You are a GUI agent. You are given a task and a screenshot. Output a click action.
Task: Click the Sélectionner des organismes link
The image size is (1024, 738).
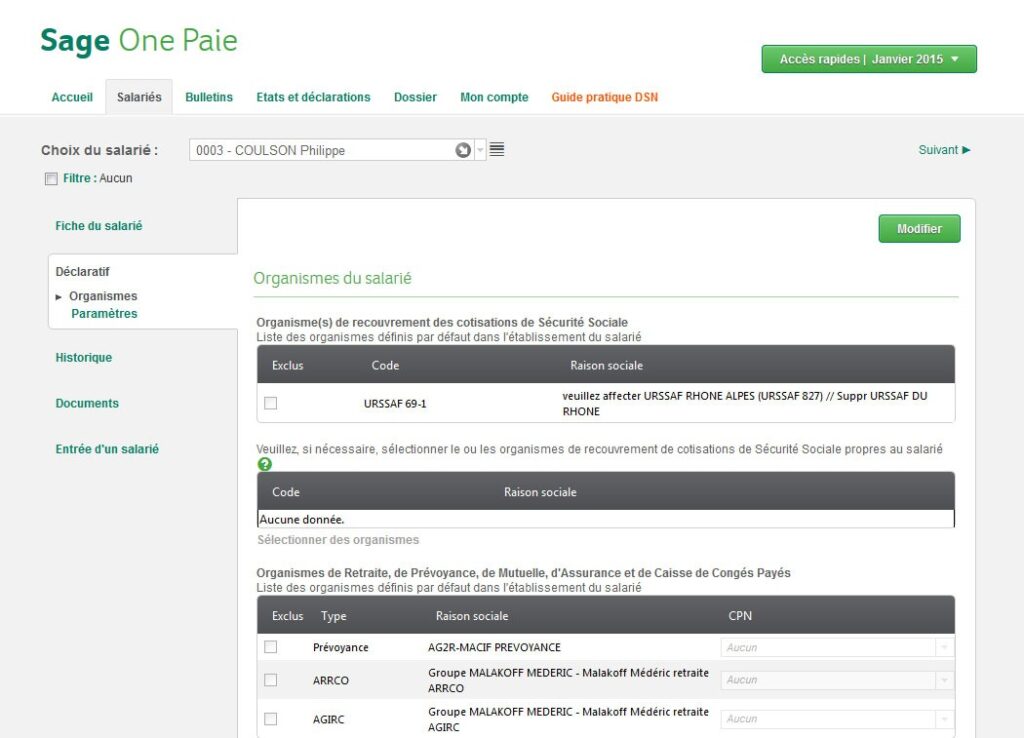338,540
